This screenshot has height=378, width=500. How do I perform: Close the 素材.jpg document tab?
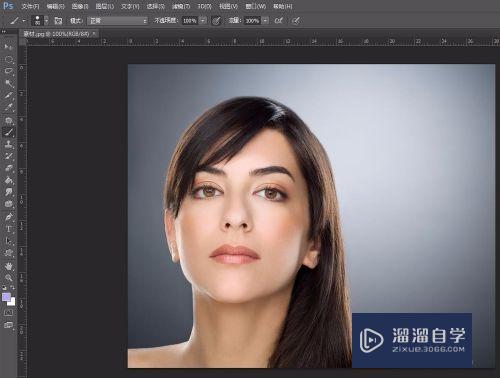point(94,33)
